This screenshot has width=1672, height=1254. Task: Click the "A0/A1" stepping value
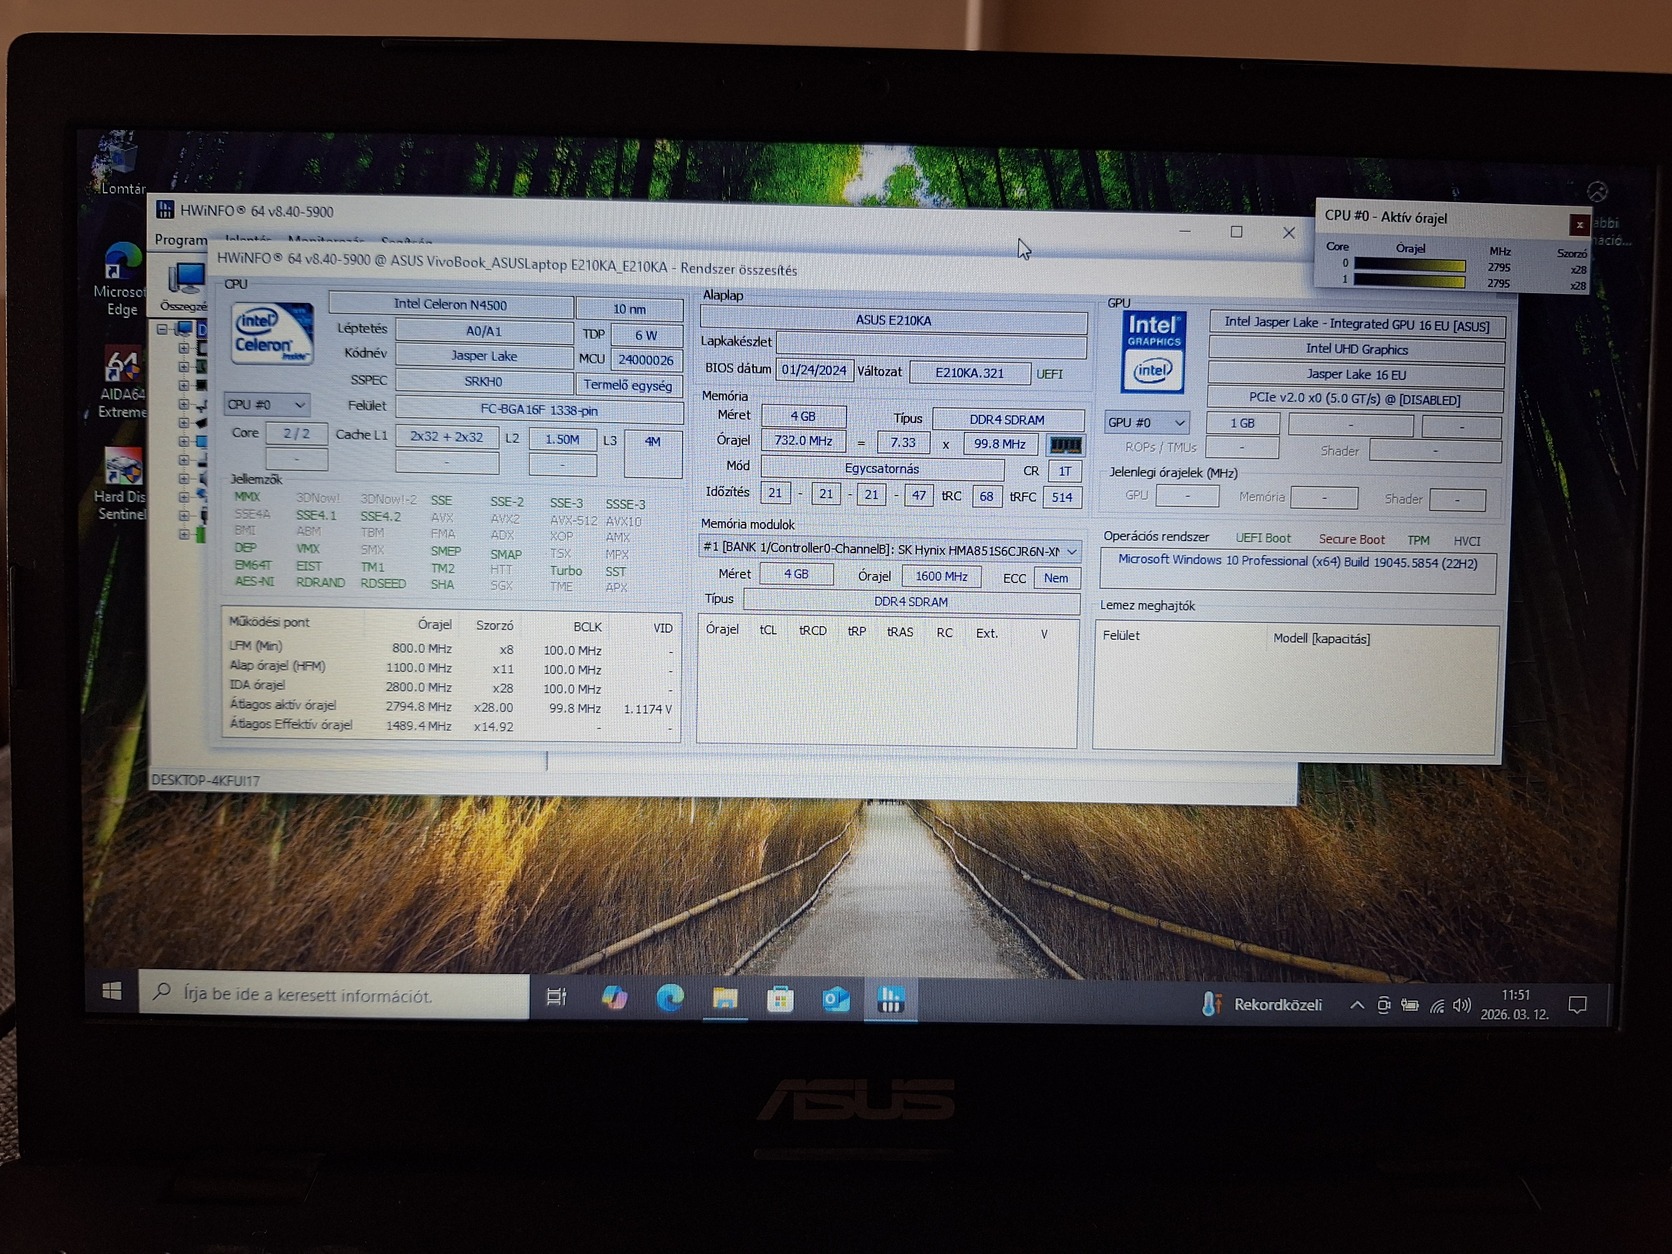pyautogui.click(x=484, y=331)
